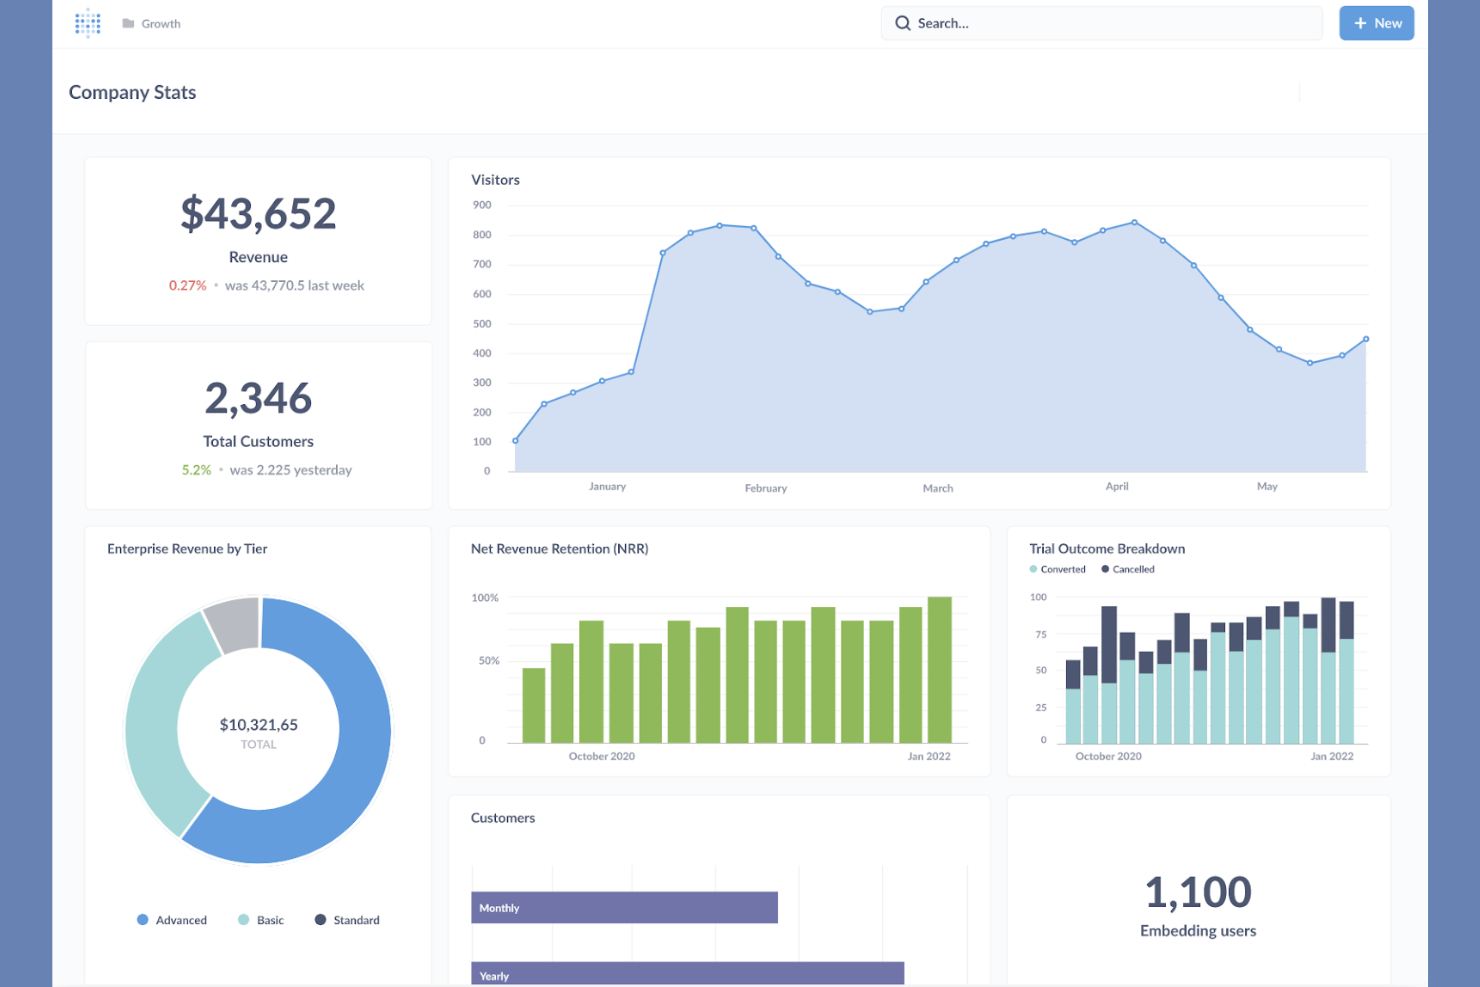Click the plus icon inside the New button
1480x987 pixels.
[x=1360, y=22]
